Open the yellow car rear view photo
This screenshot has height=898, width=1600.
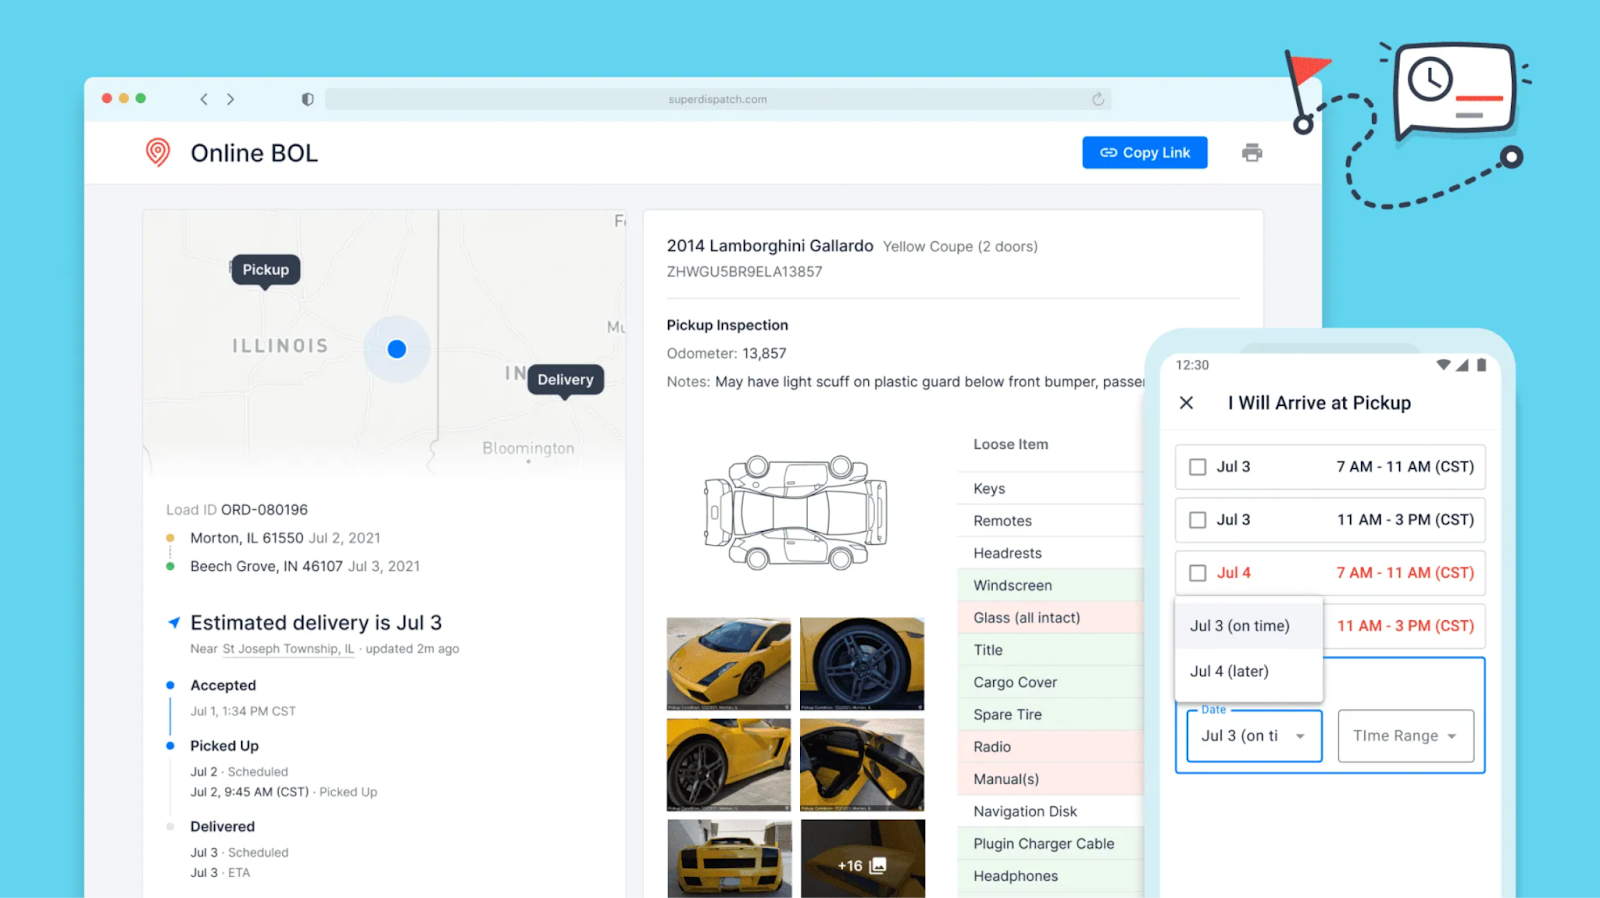click(x=729, y=858)
